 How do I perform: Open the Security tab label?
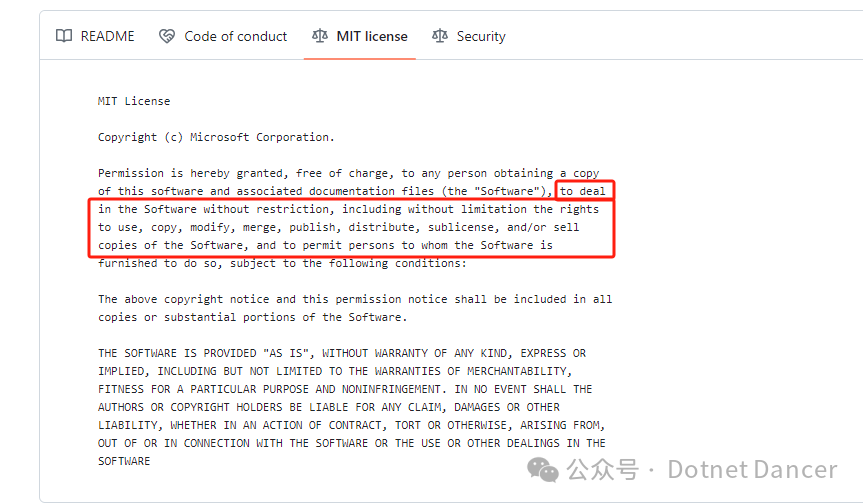click(x=481, y=36)
